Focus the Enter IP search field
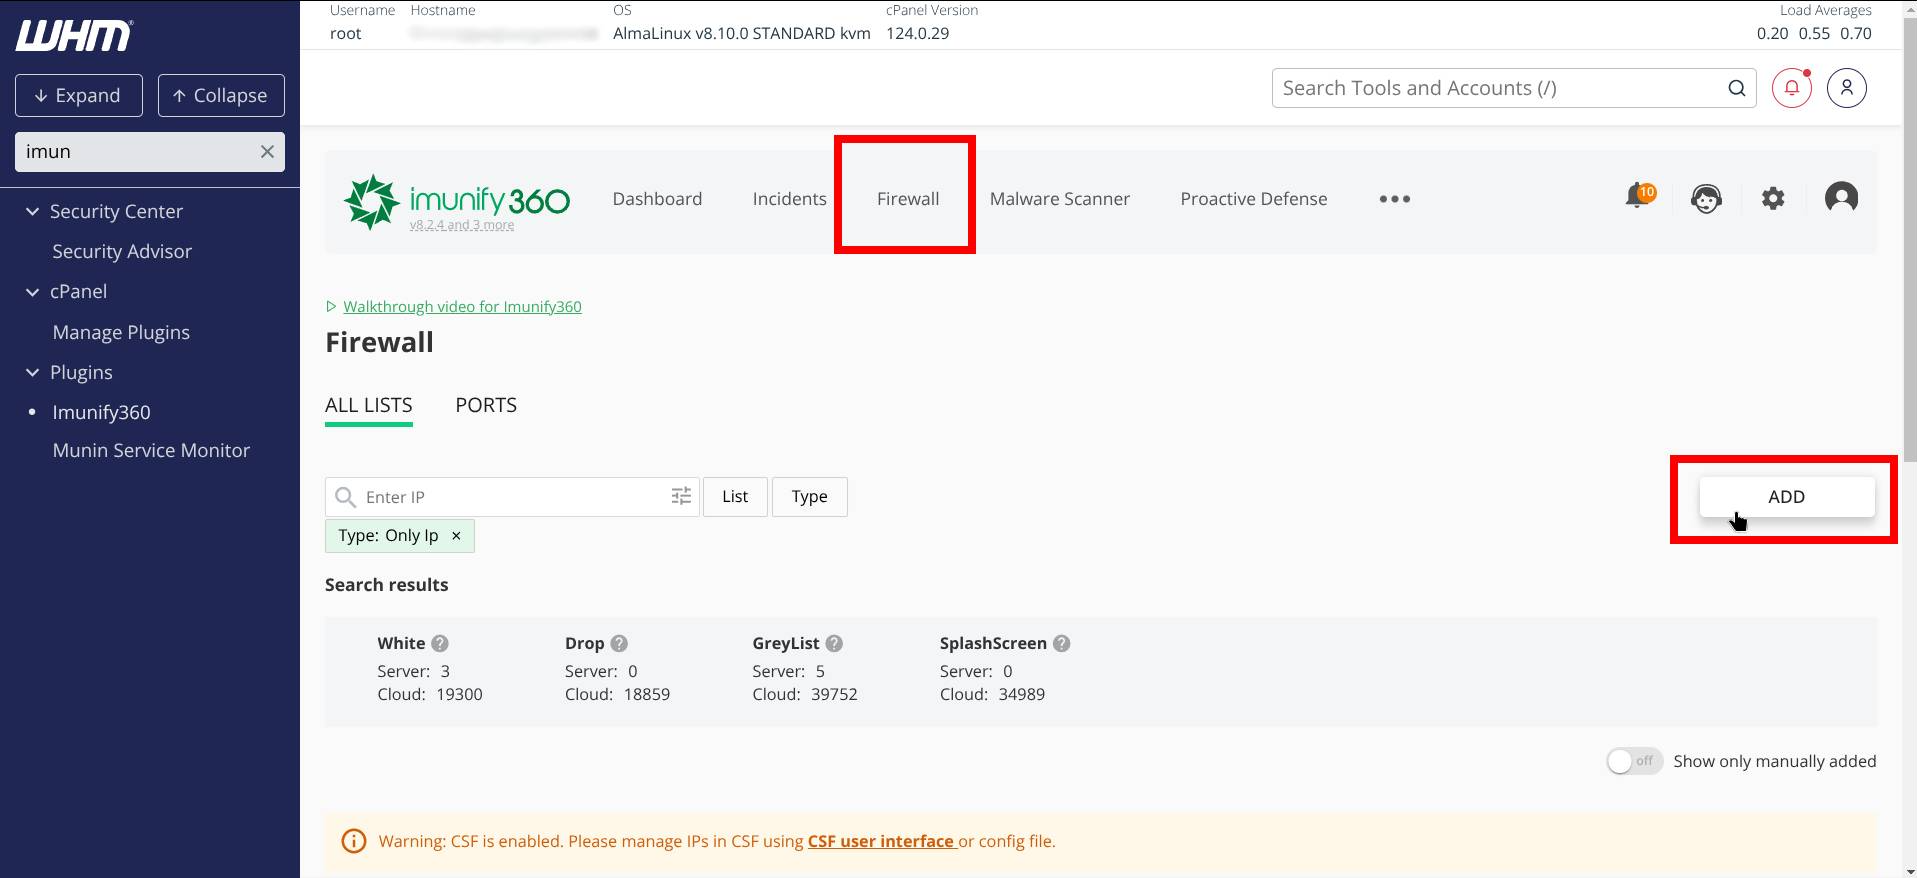Viewport: 1917px width, 878px height. pyautogui.click(x=512, y=497)
